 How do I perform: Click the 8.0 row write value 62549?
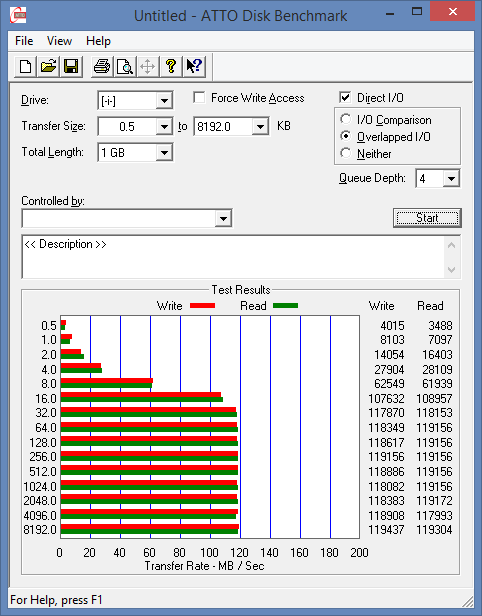click(389, 384)
